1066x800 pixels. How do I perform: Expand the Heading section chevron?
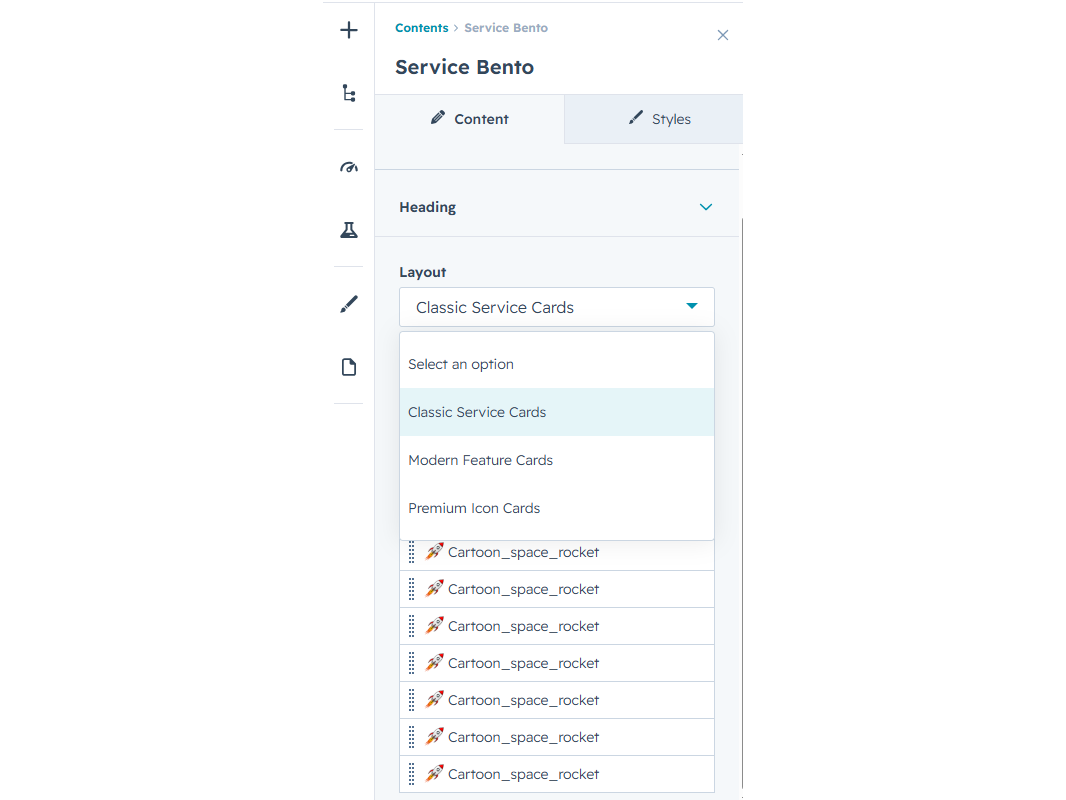point(706,207)
